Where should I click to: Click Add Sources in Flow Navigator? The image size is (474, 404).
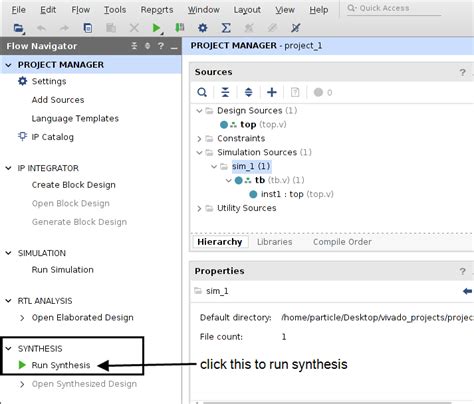coord(58,100)
